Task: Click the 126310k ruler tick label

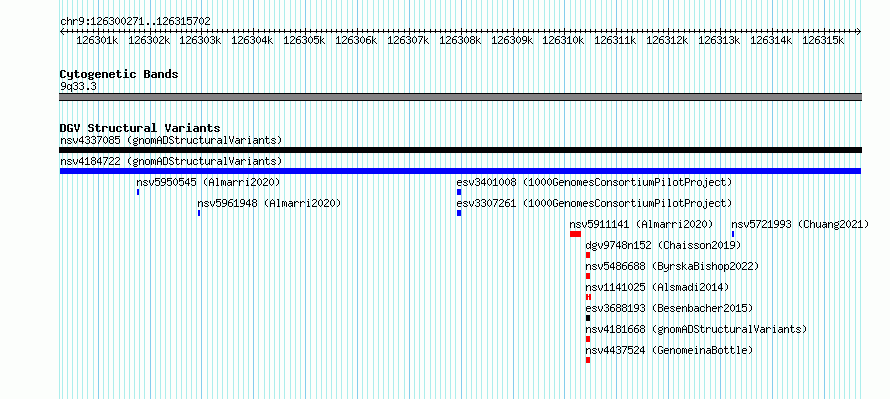Action: click(x=564, y=40)
